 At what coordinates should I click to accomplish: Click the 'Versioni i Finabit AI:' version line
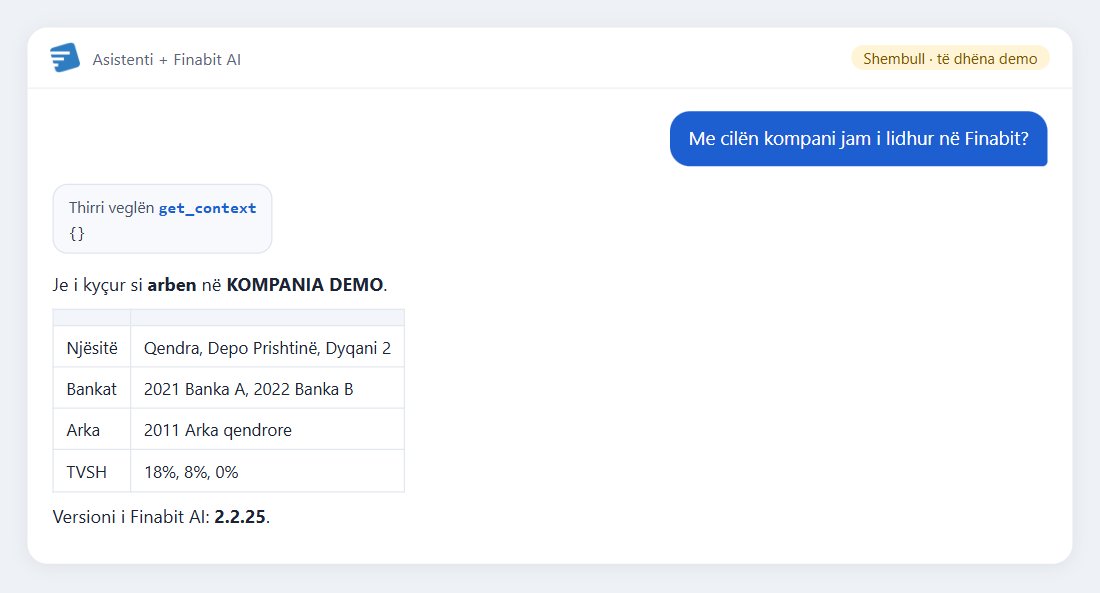pyautogui.click(x=161, y=517)
